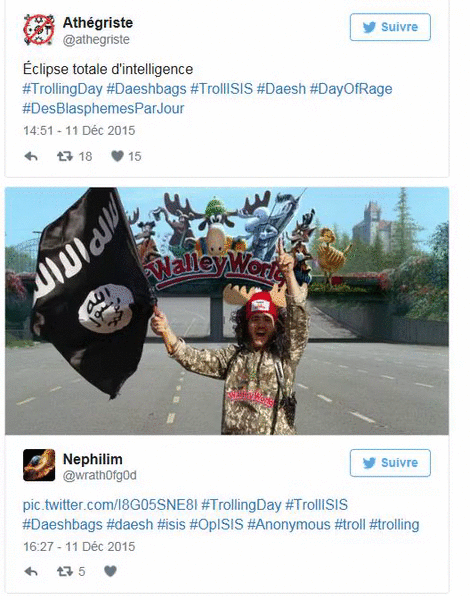Image resolution: width=470 pixels, height=600 pixels.
Task: Follow Athégriste with Suivre button
Action: click(390, 27)
